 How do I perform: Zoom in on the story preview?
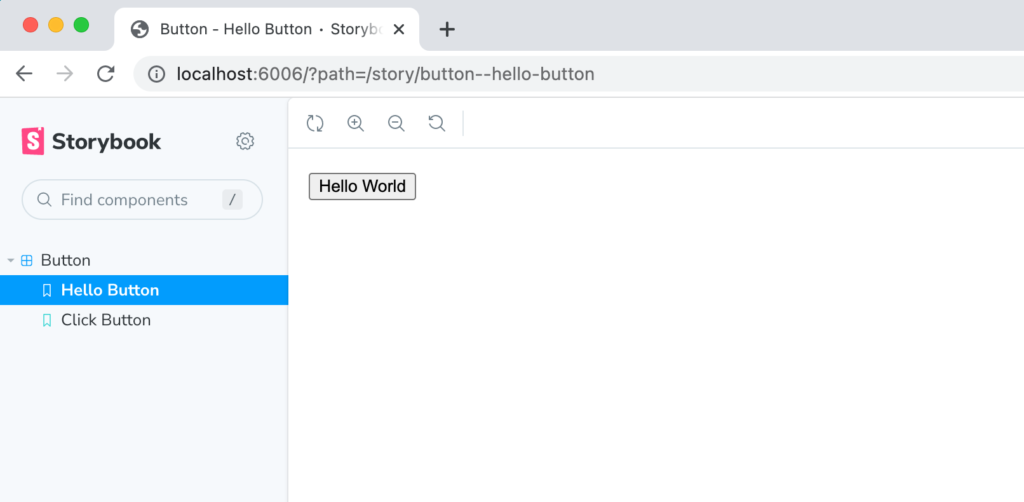355,123
